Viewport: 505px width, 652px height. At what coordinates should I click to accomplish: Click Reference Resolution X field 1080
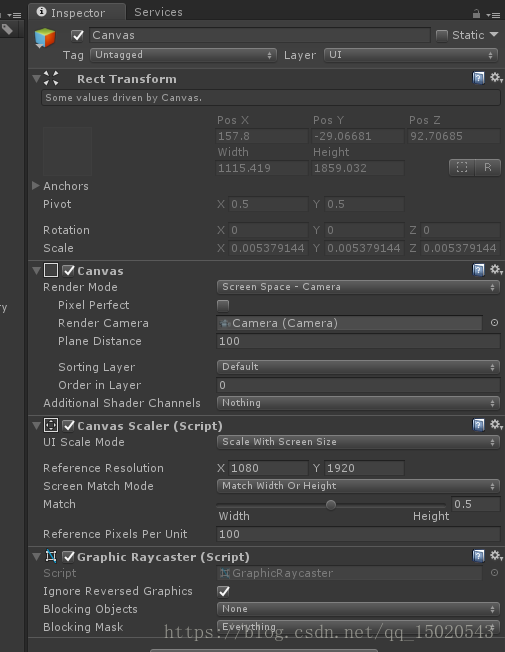pos(268,468)
